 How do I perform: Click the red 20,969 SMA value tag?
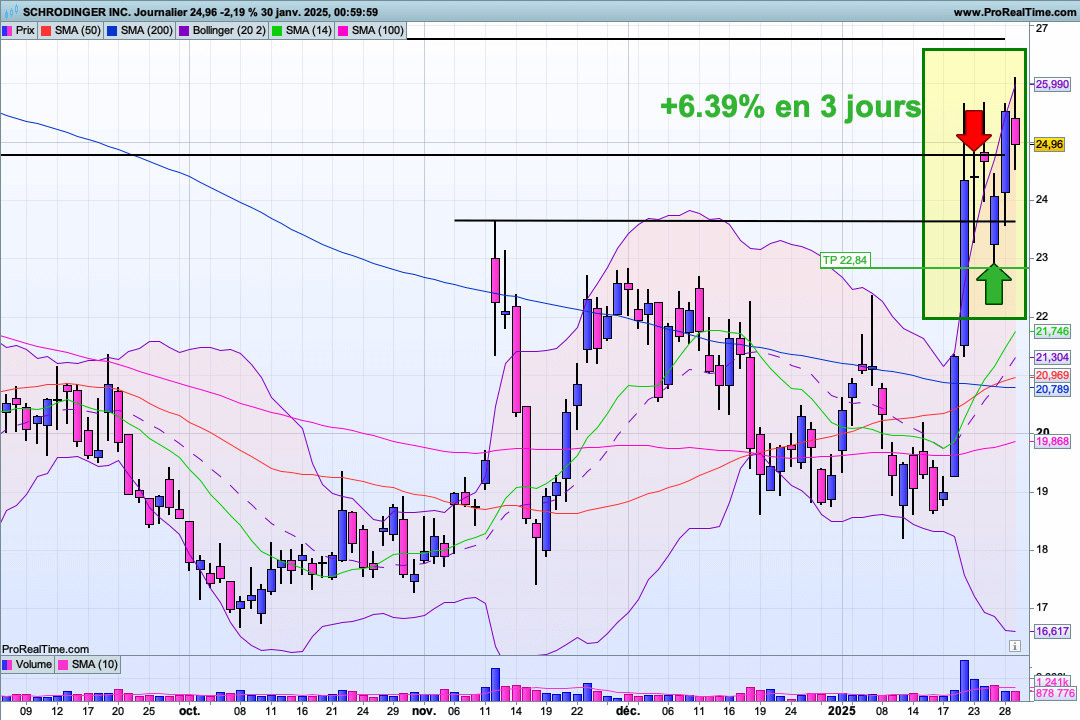tap(1052, 376)
